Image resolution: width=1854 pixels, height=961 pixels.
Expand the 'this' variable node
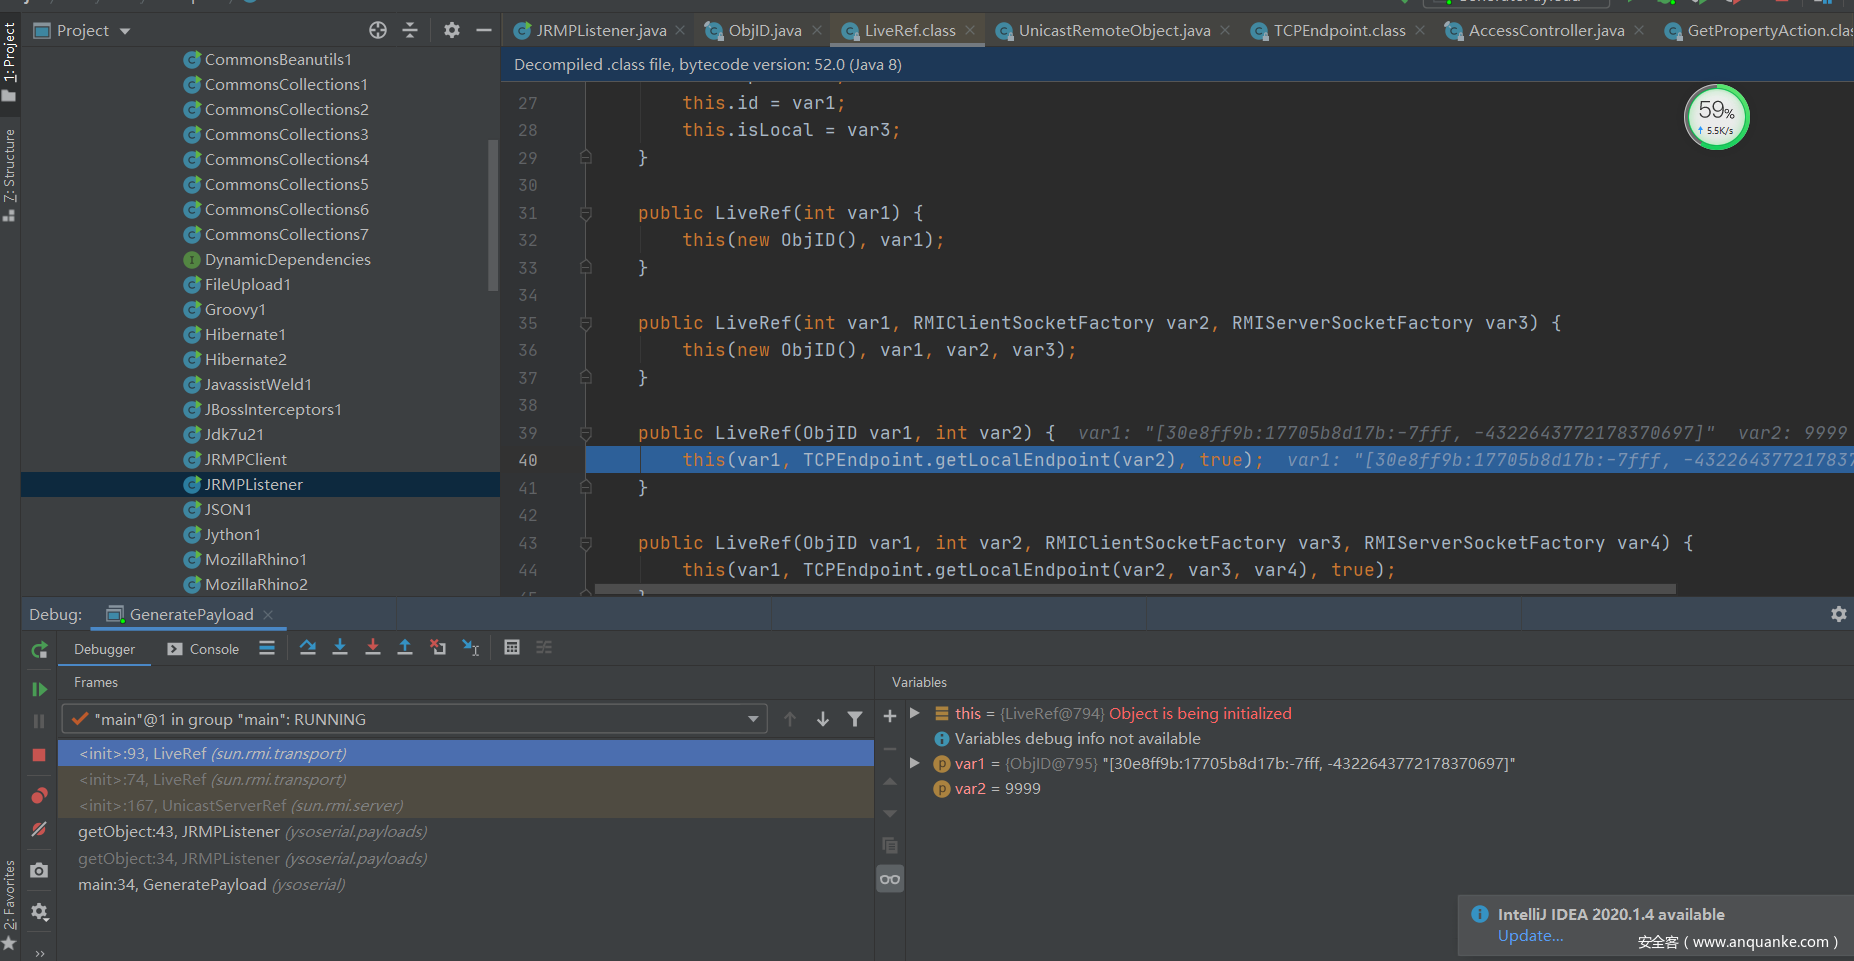point(915,713)
